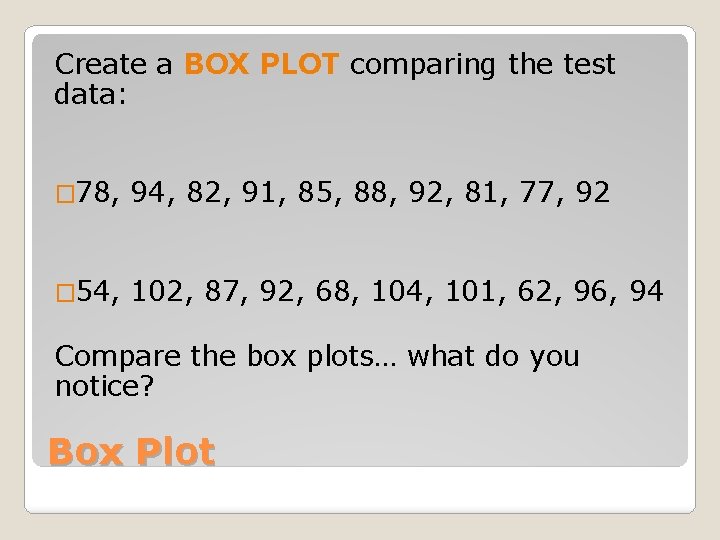
Task: Click the number 78 in first dataset
Action: pos(93,192)
